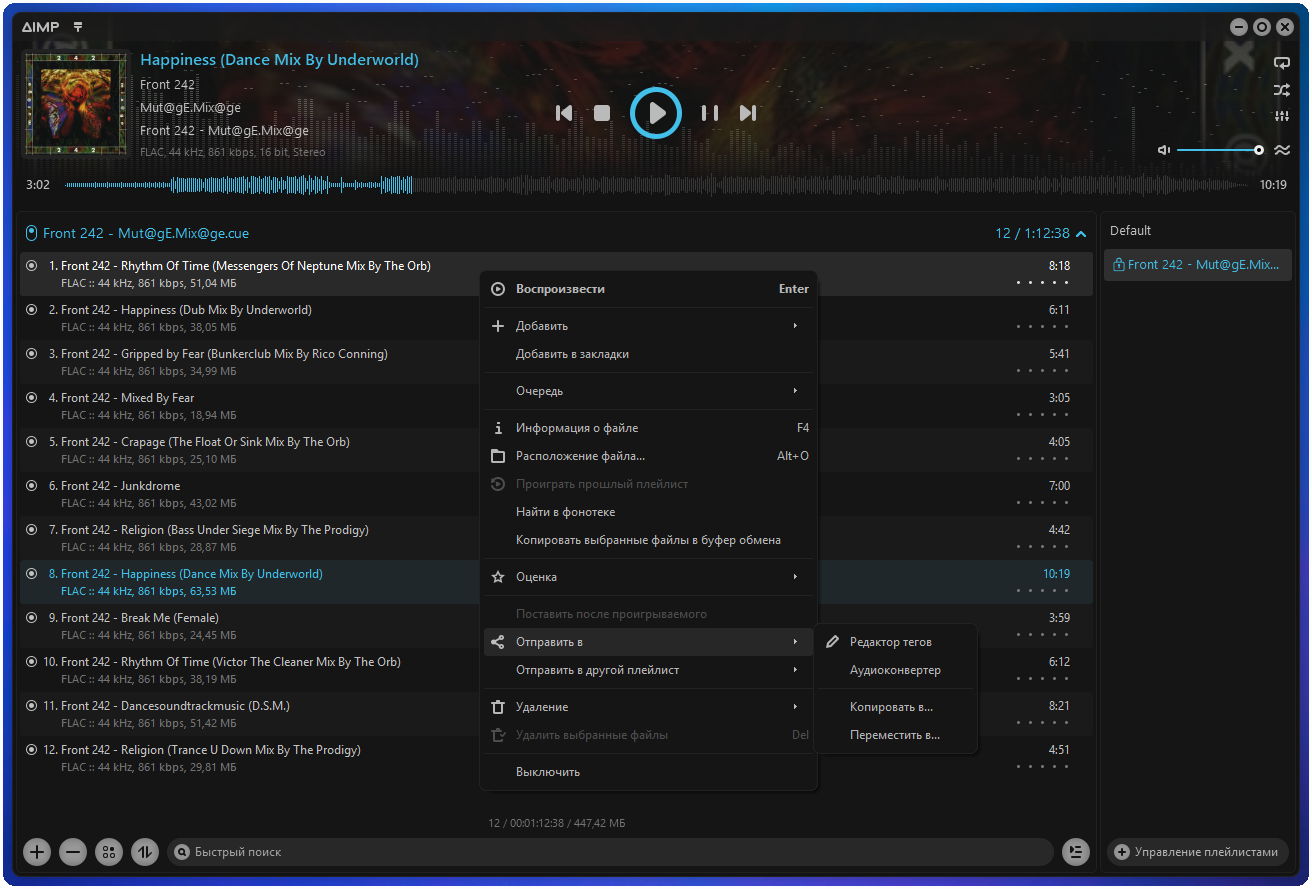The height and width of the screenshot is (889, 1312).
Task: Toggle the check mark of track 9 Break Me
Action: pyautogui.click(x=31, y=618)
